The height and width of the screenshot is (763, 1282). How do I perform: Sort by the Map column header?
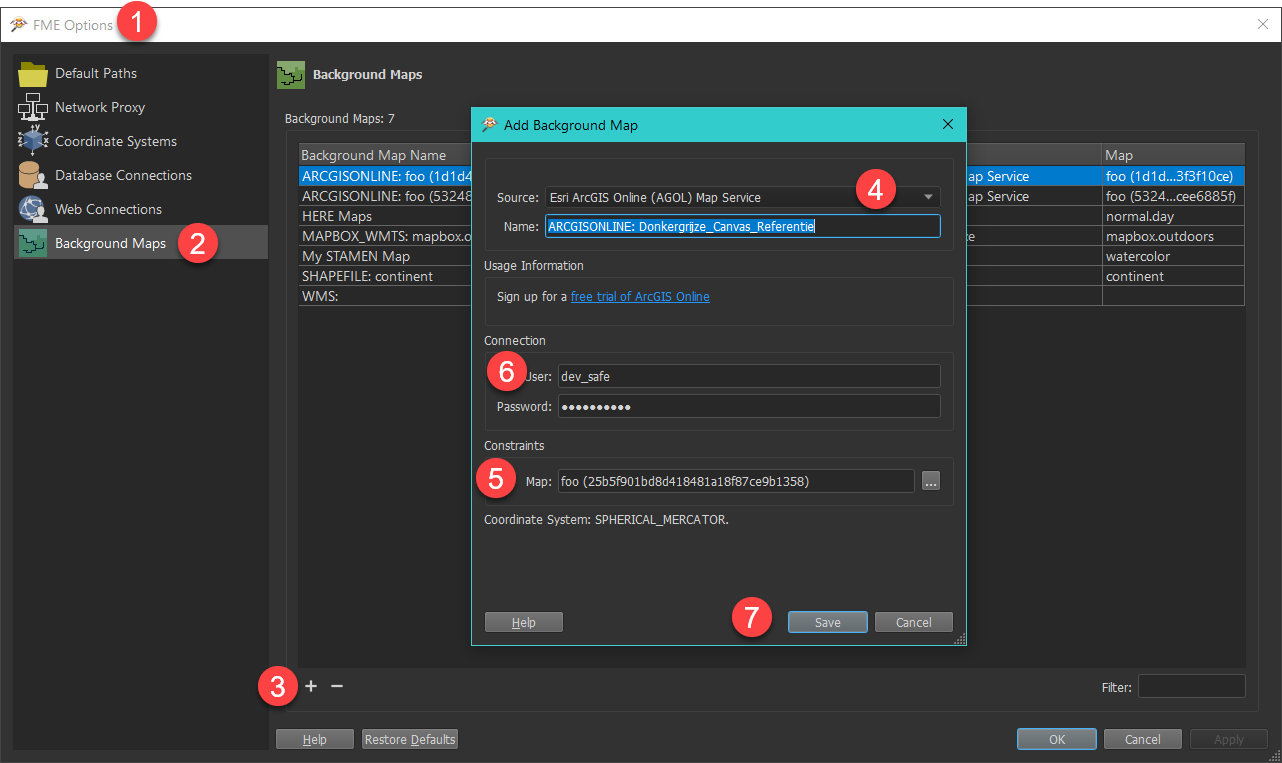tap(1173, 155)
